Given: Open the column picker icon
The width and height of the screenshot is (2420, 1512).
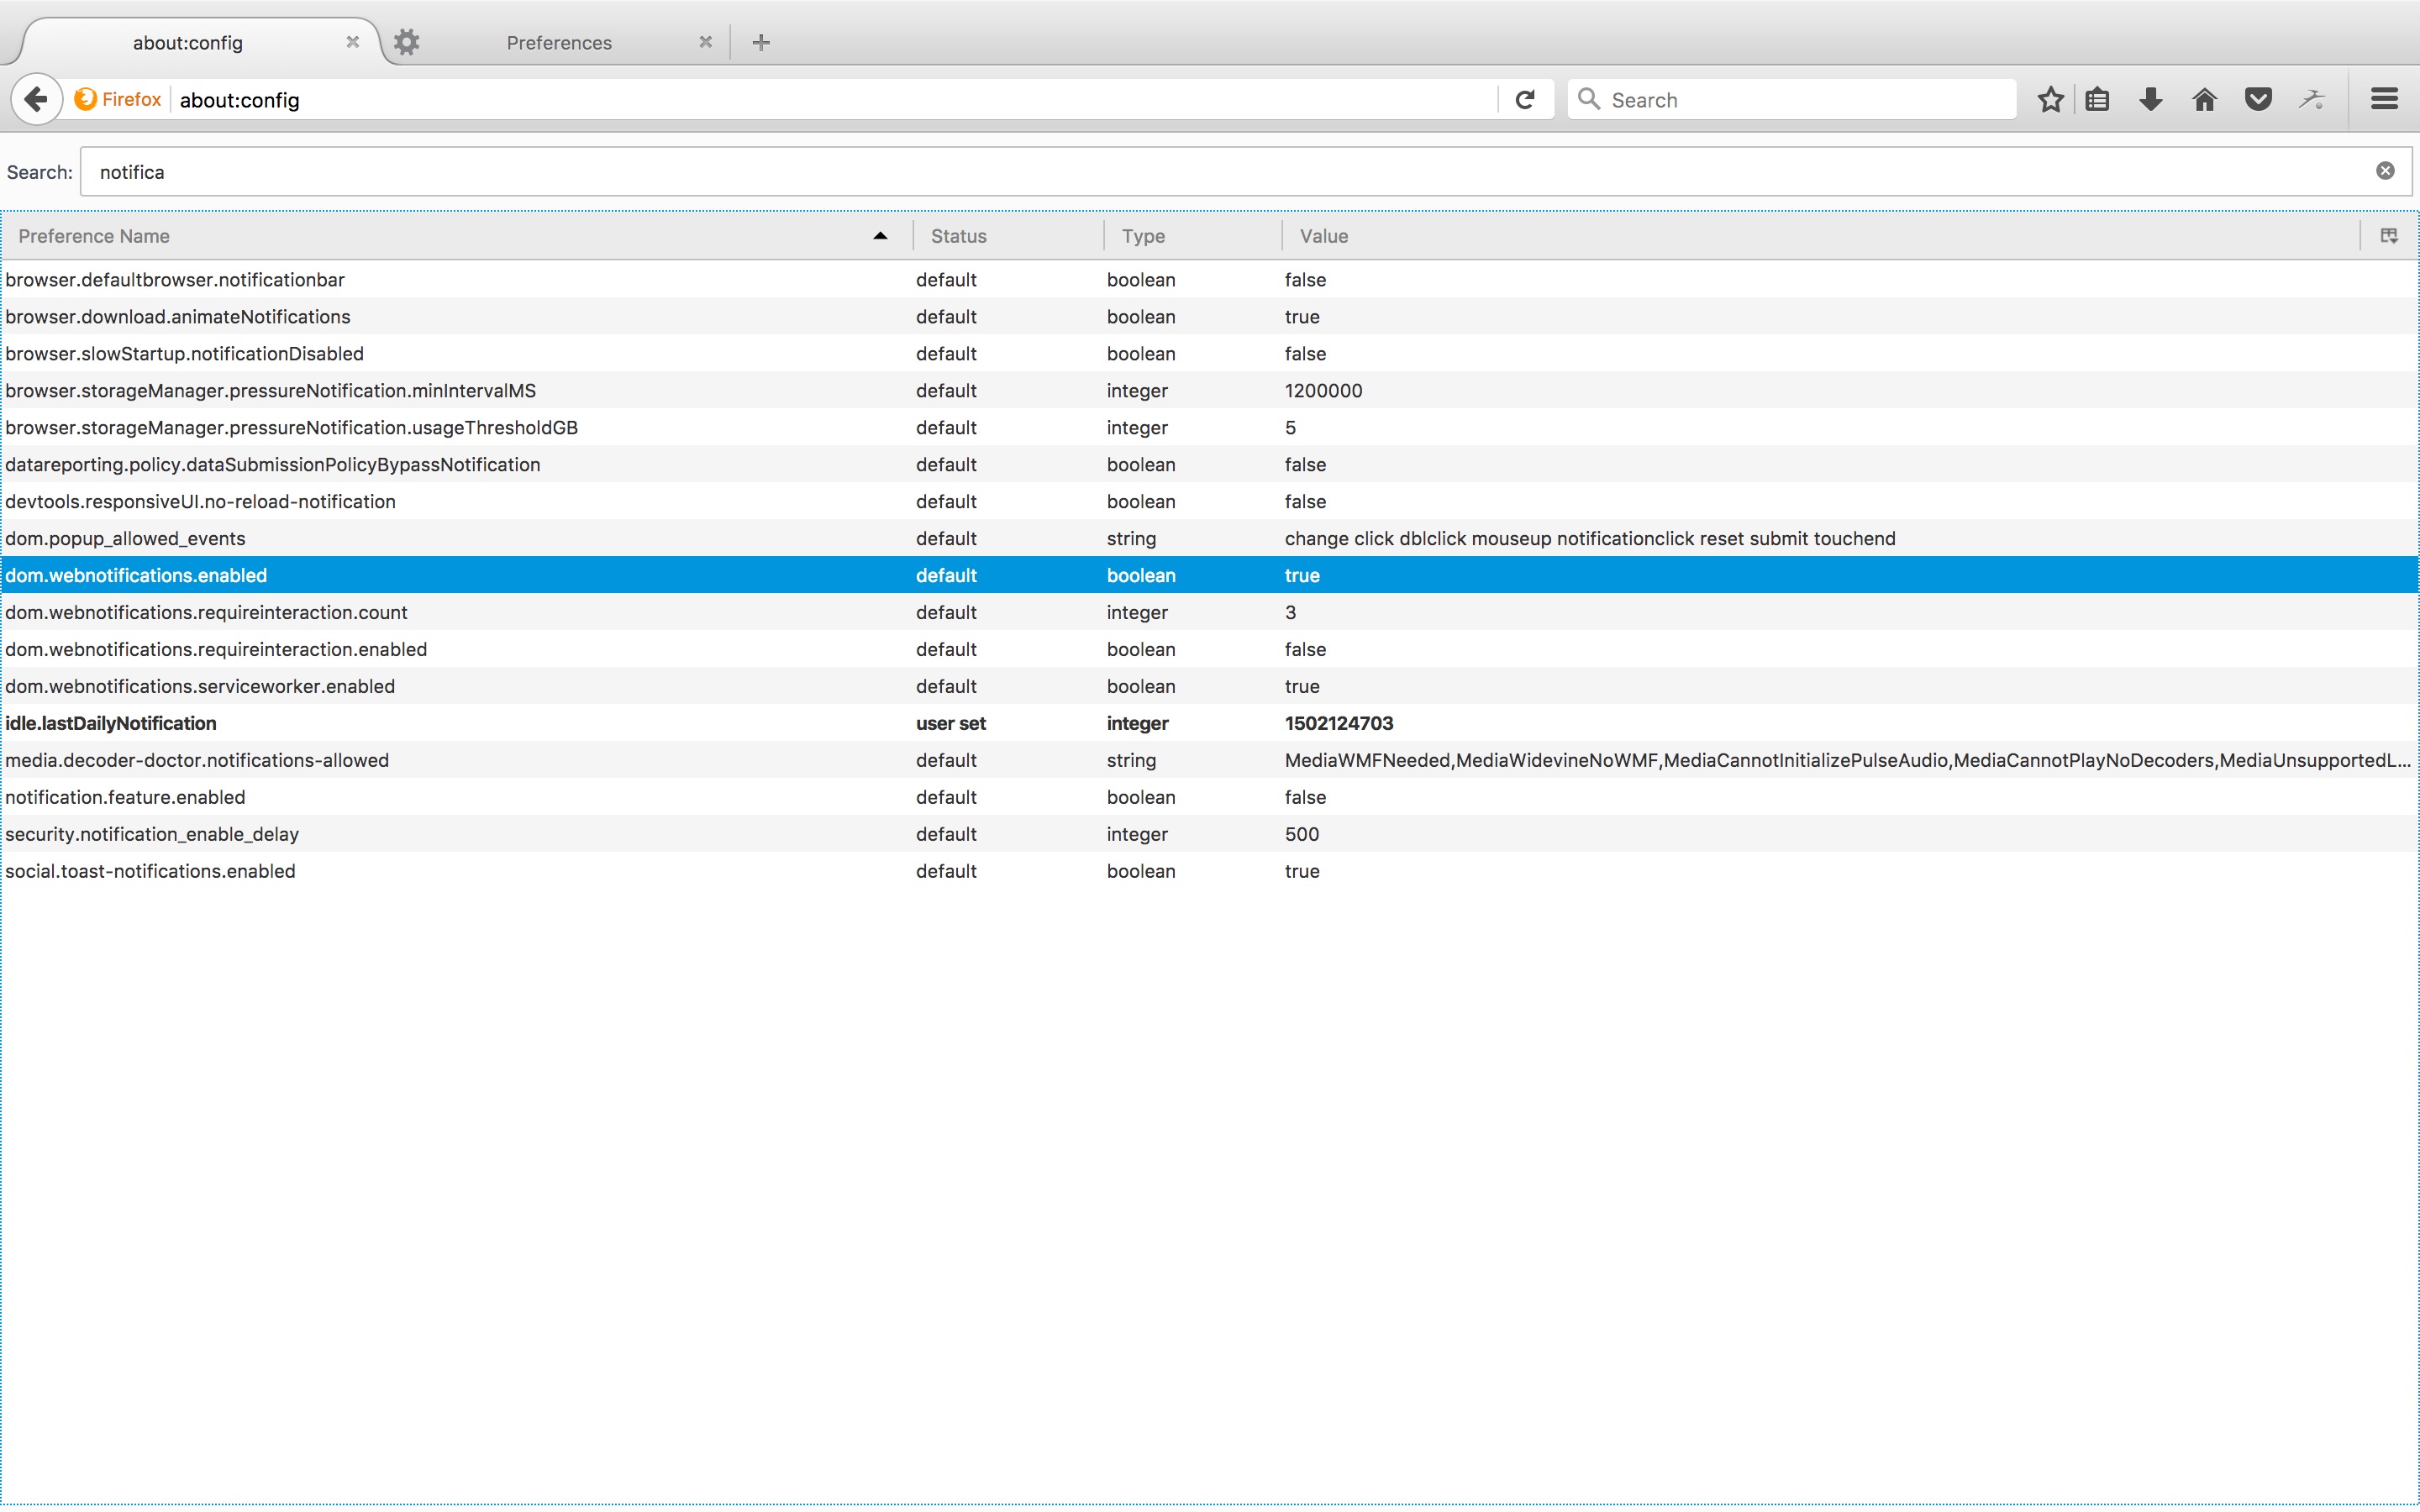Looking at the screenshot, I should 2389,236.
